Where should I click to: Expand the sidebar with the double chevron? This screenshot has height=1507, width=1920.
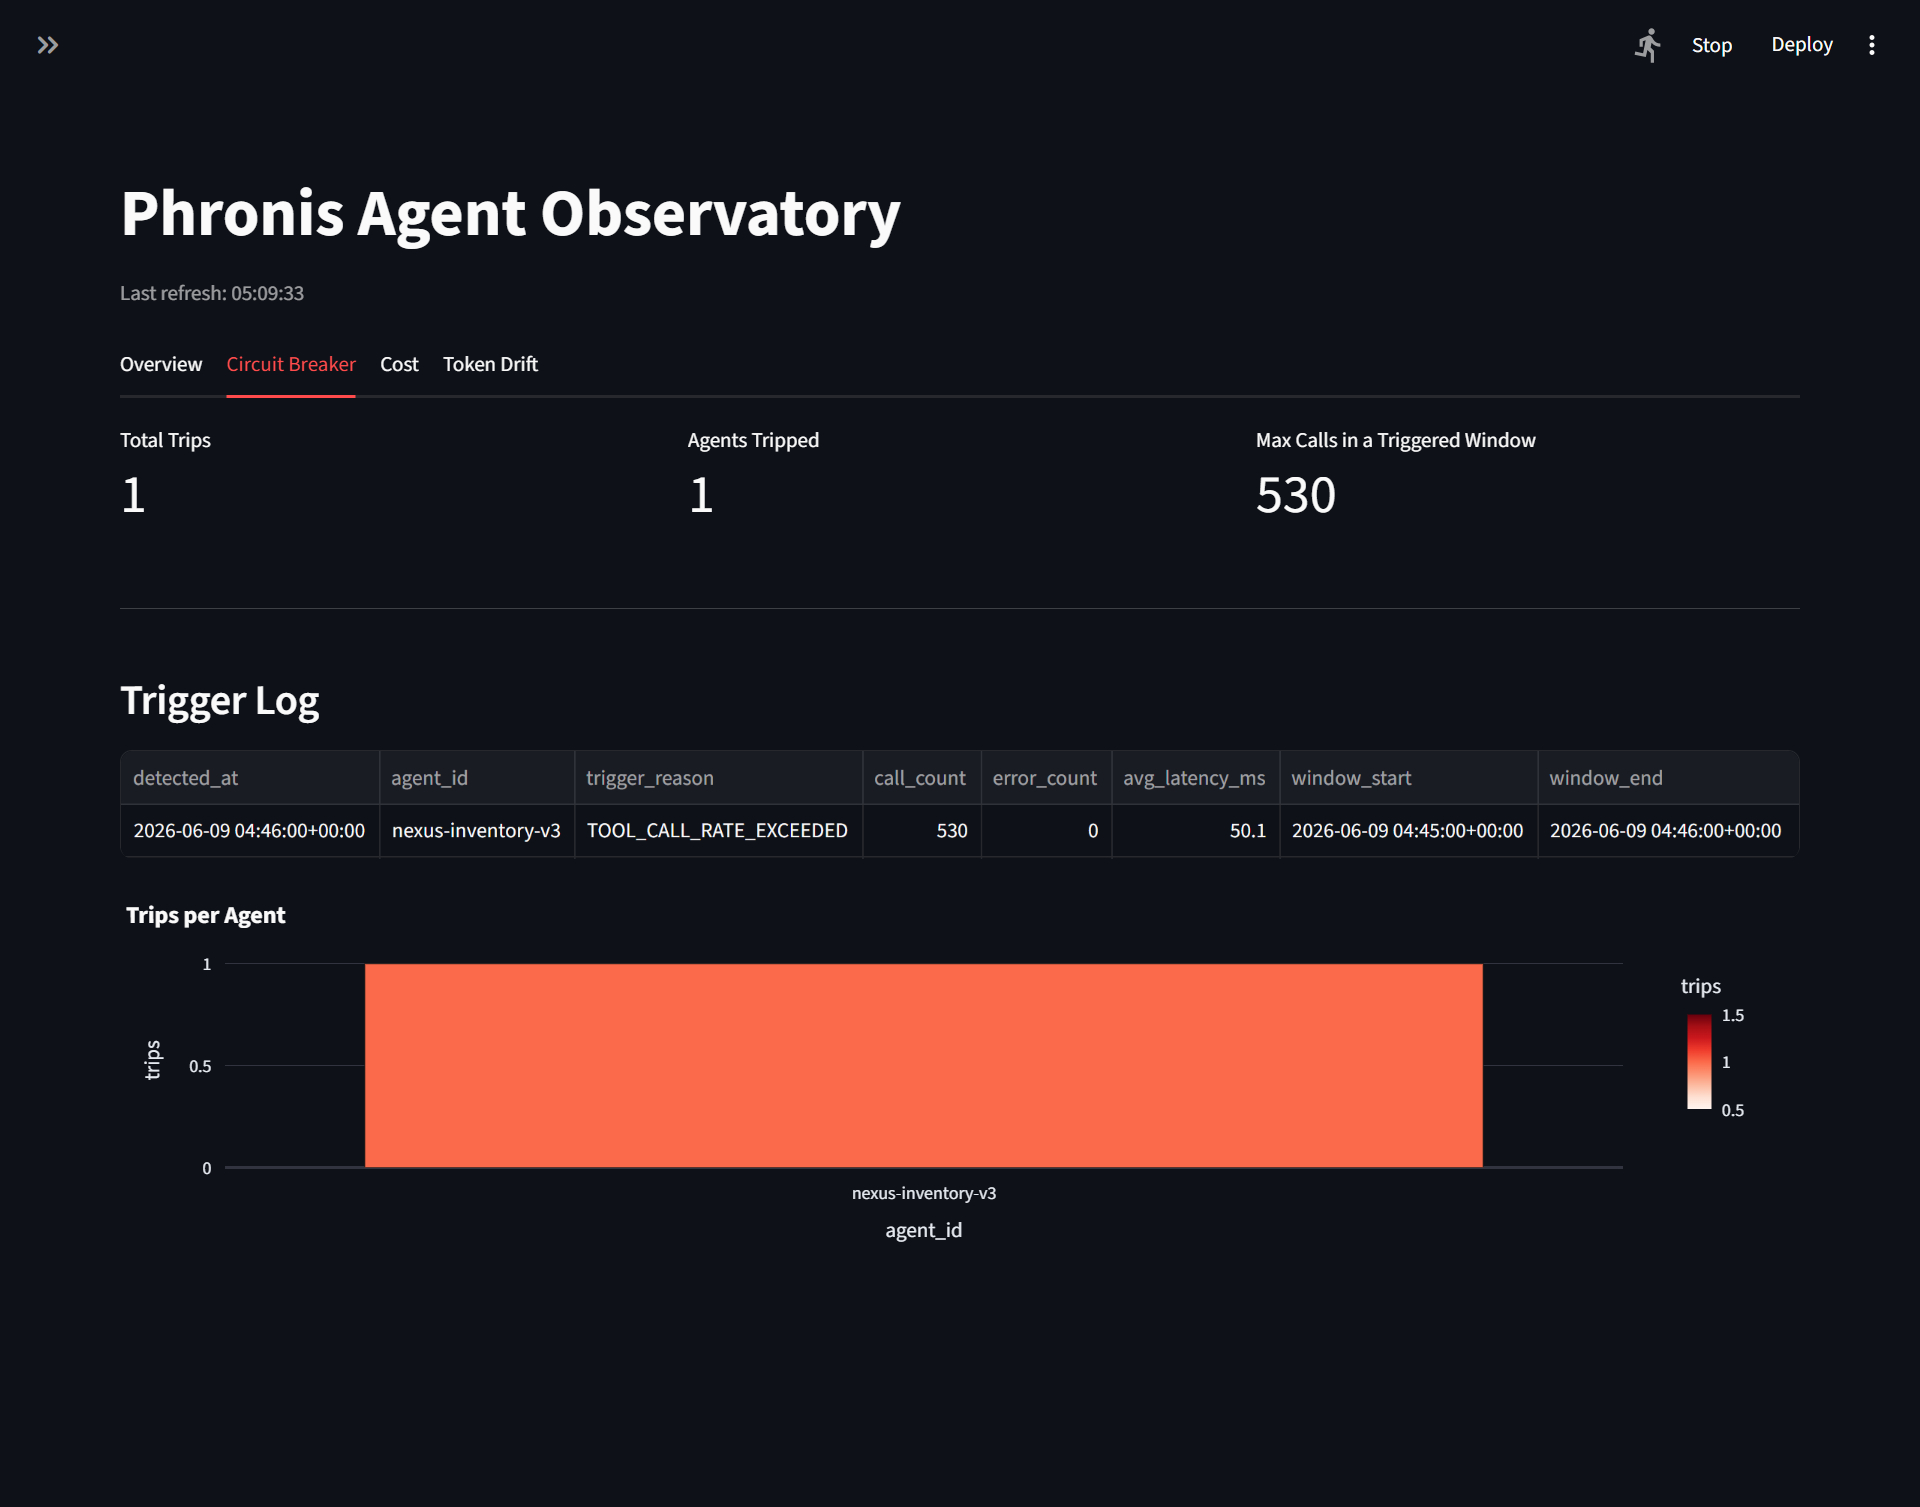[47, 45]
